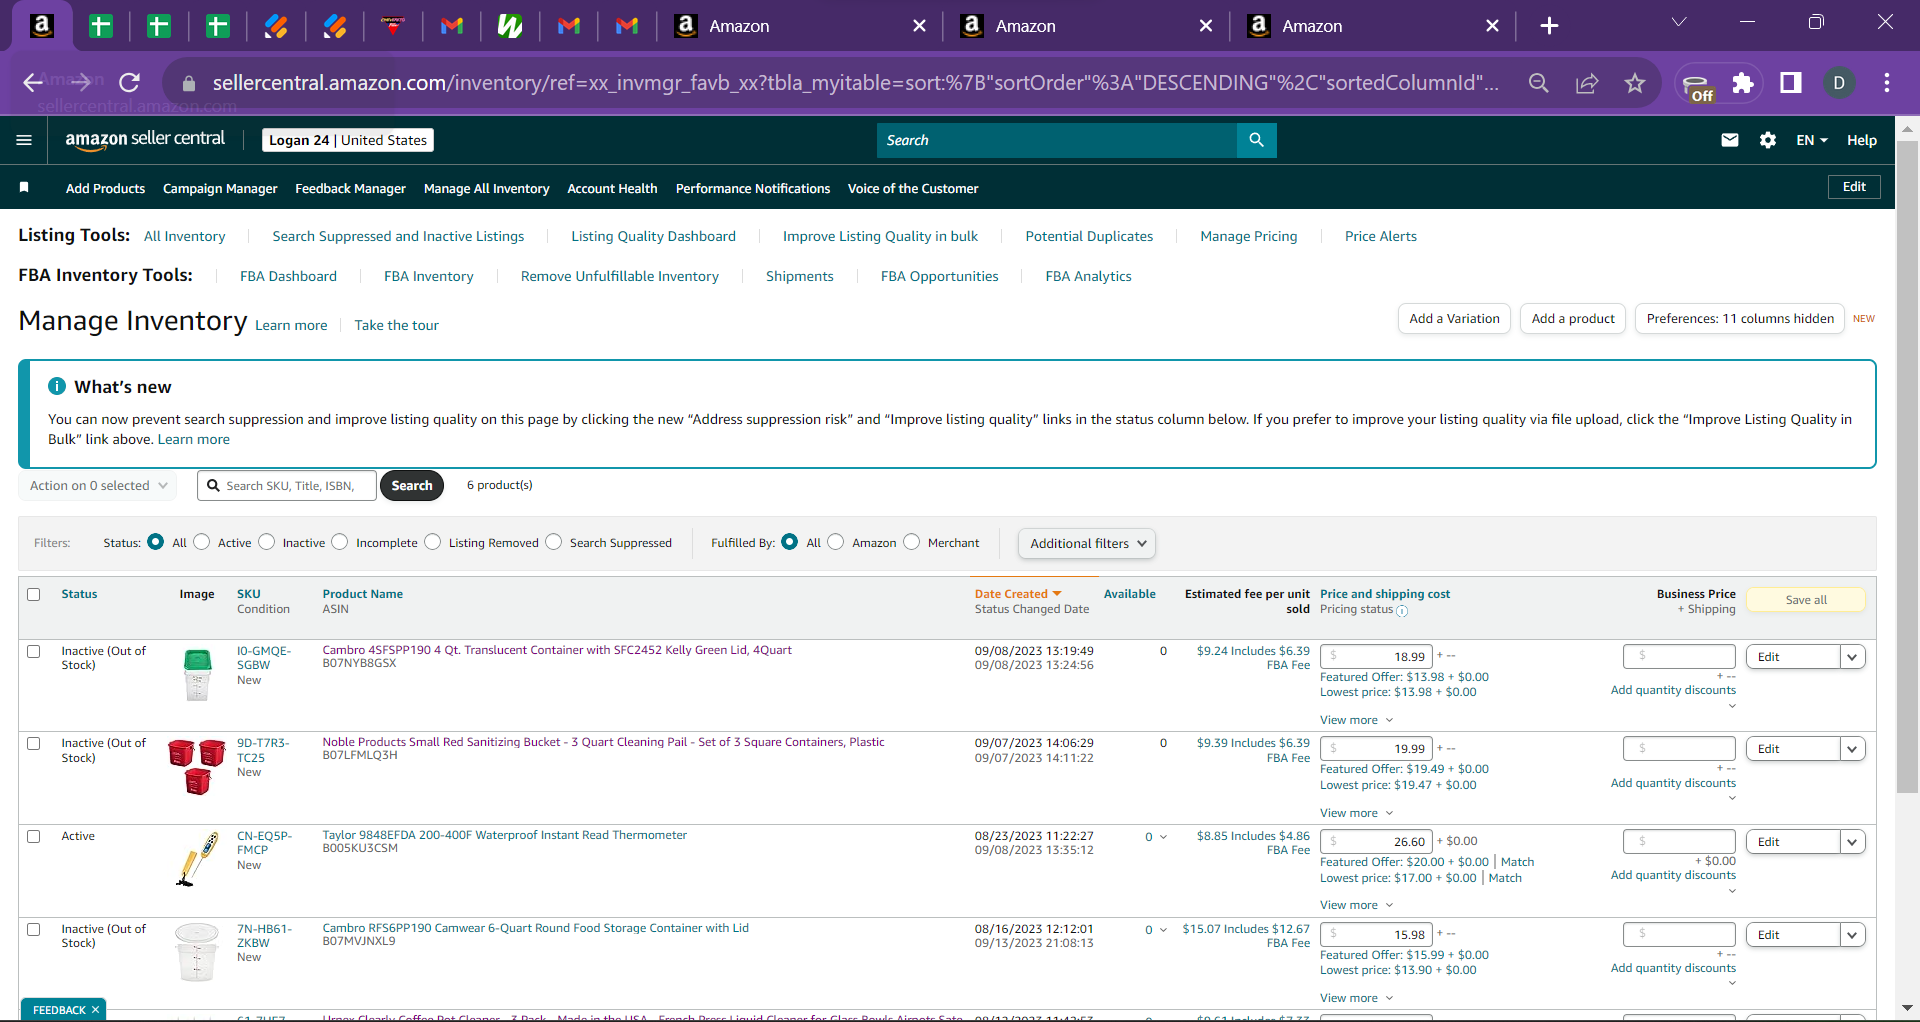Screen dimensions: 1920x1022
Task: Click the black Search button beside SKU field
Action: pyautogui.click(x=412, y=486)
